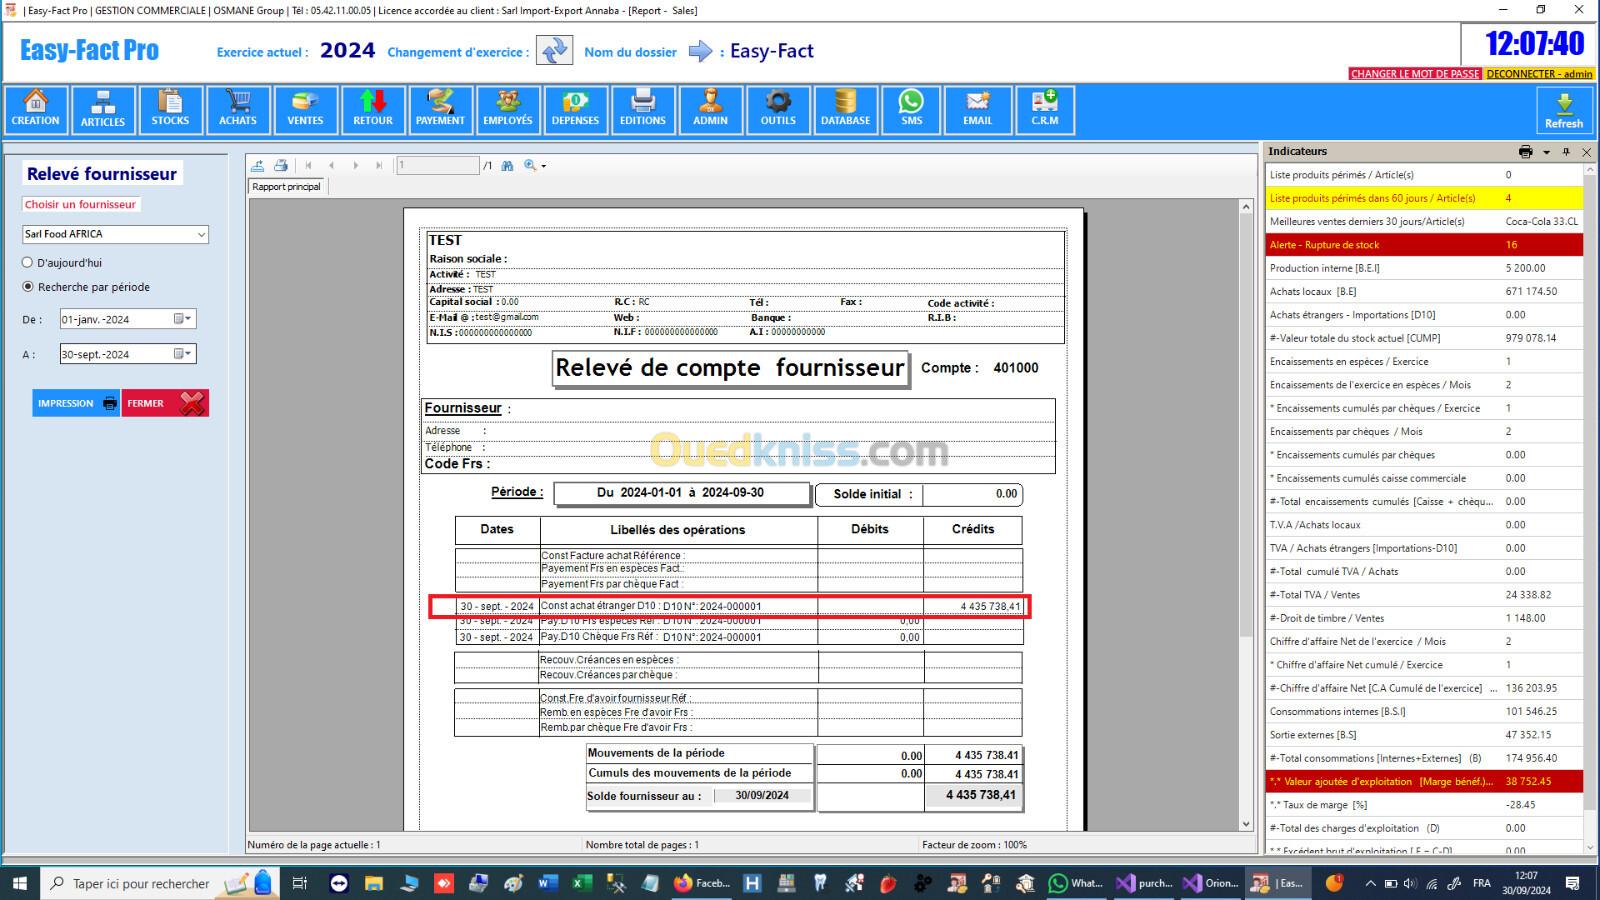Screen dimensions: 1600x900
Task: Open the DATABASE tool
Action: [x=845, y=109]
